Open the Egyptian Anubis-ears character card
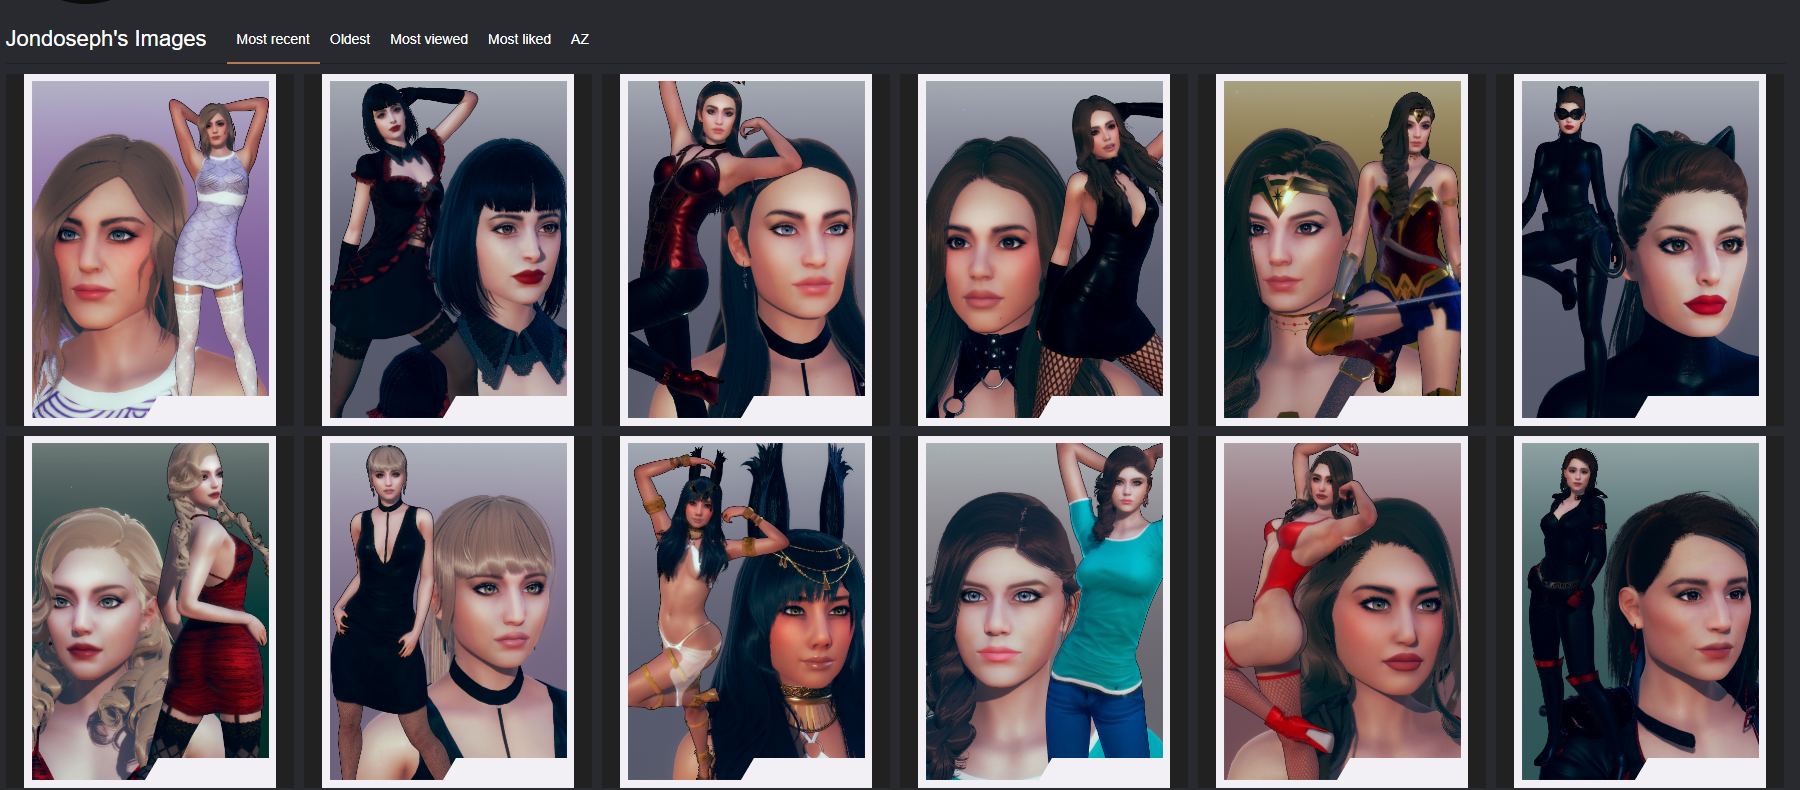 (746, 612)
